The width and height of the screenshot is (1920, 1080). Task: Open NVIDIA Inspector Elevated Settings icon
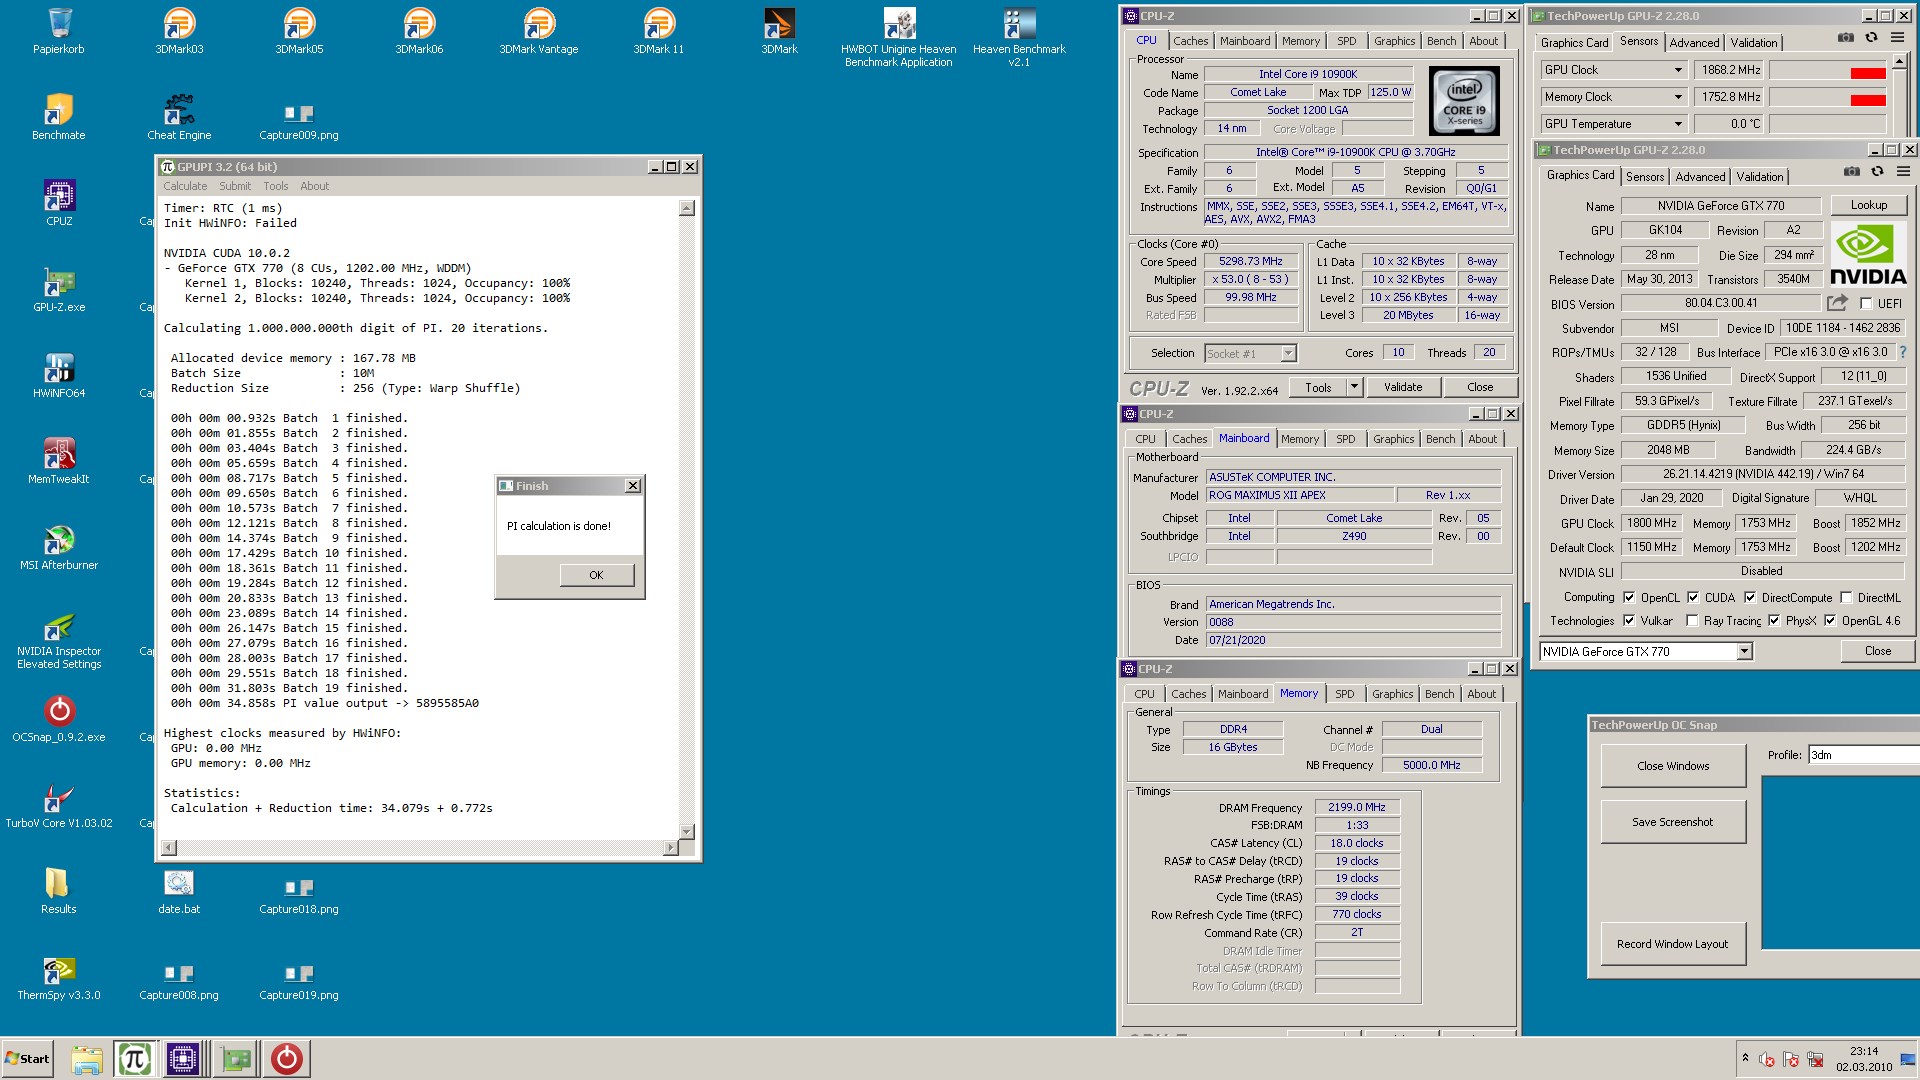pos(59,640)
